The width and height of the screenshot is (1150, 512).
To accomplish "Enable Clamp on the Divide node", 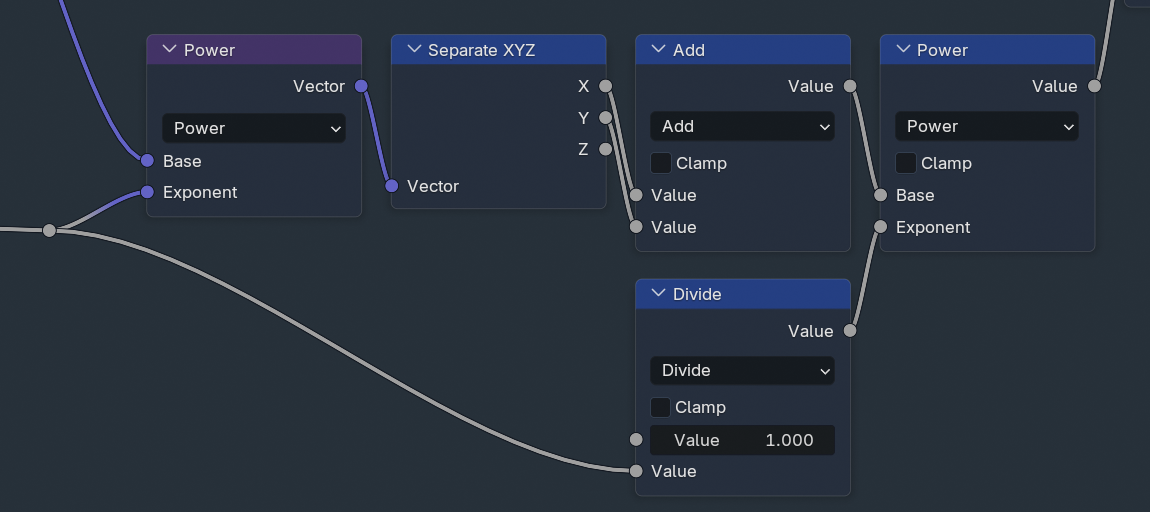I will pyautogui.click(x=661, y=407).
